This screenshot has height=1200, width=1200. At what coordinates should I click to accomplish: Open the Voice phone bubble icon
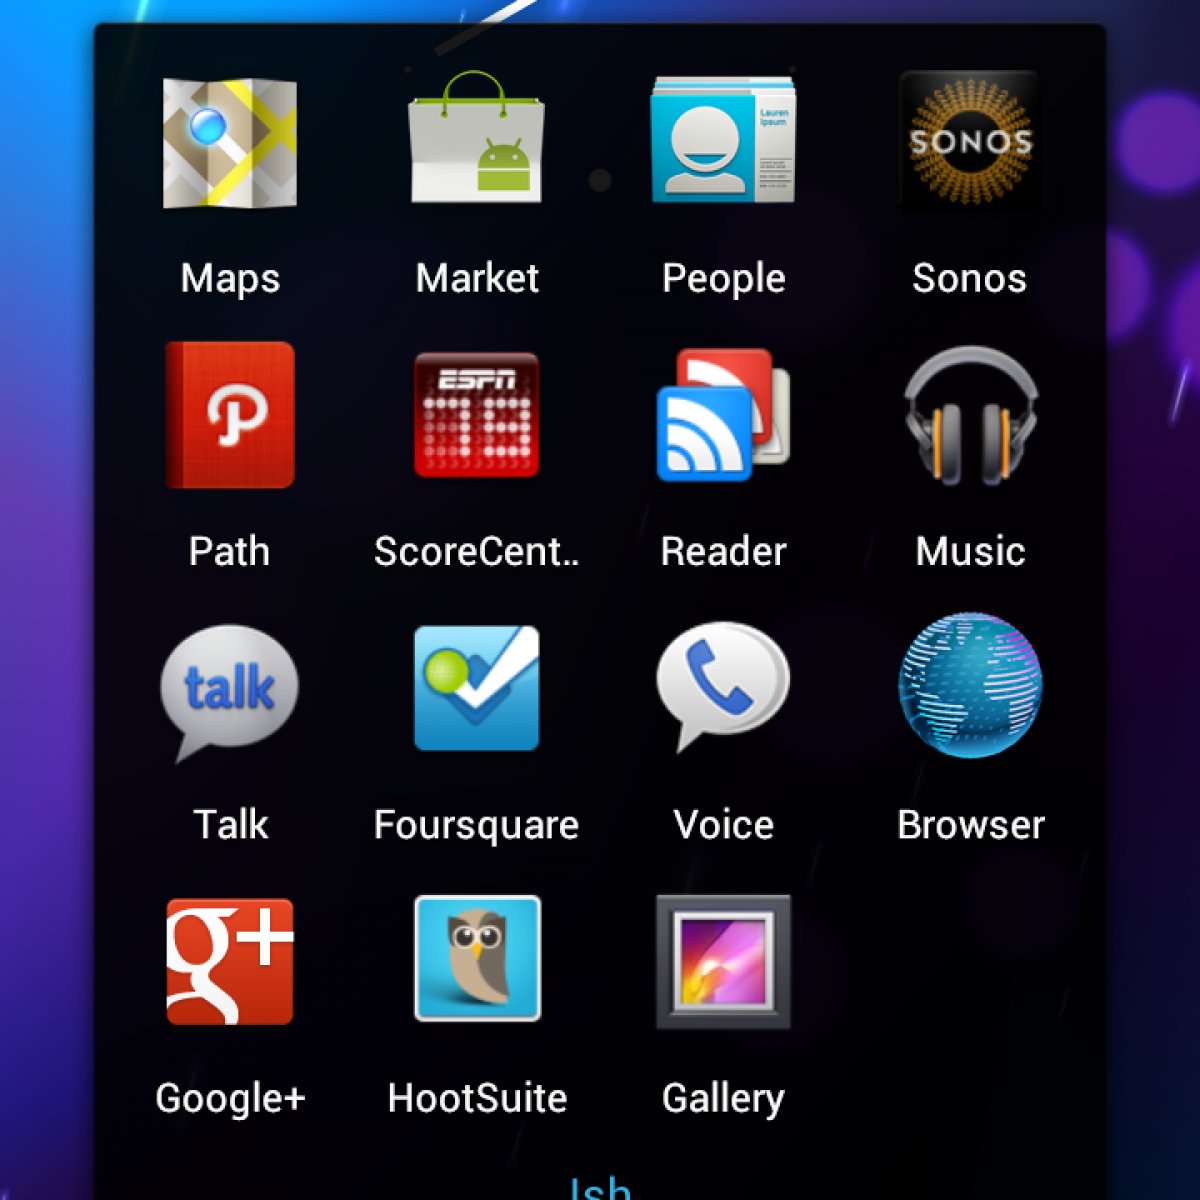pyautogui.click(x=723, y=686)
